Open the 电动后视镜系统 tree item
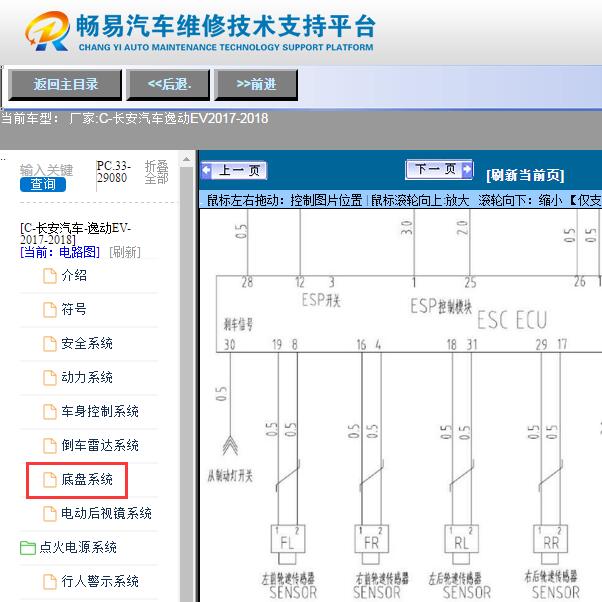 (106, 513)
